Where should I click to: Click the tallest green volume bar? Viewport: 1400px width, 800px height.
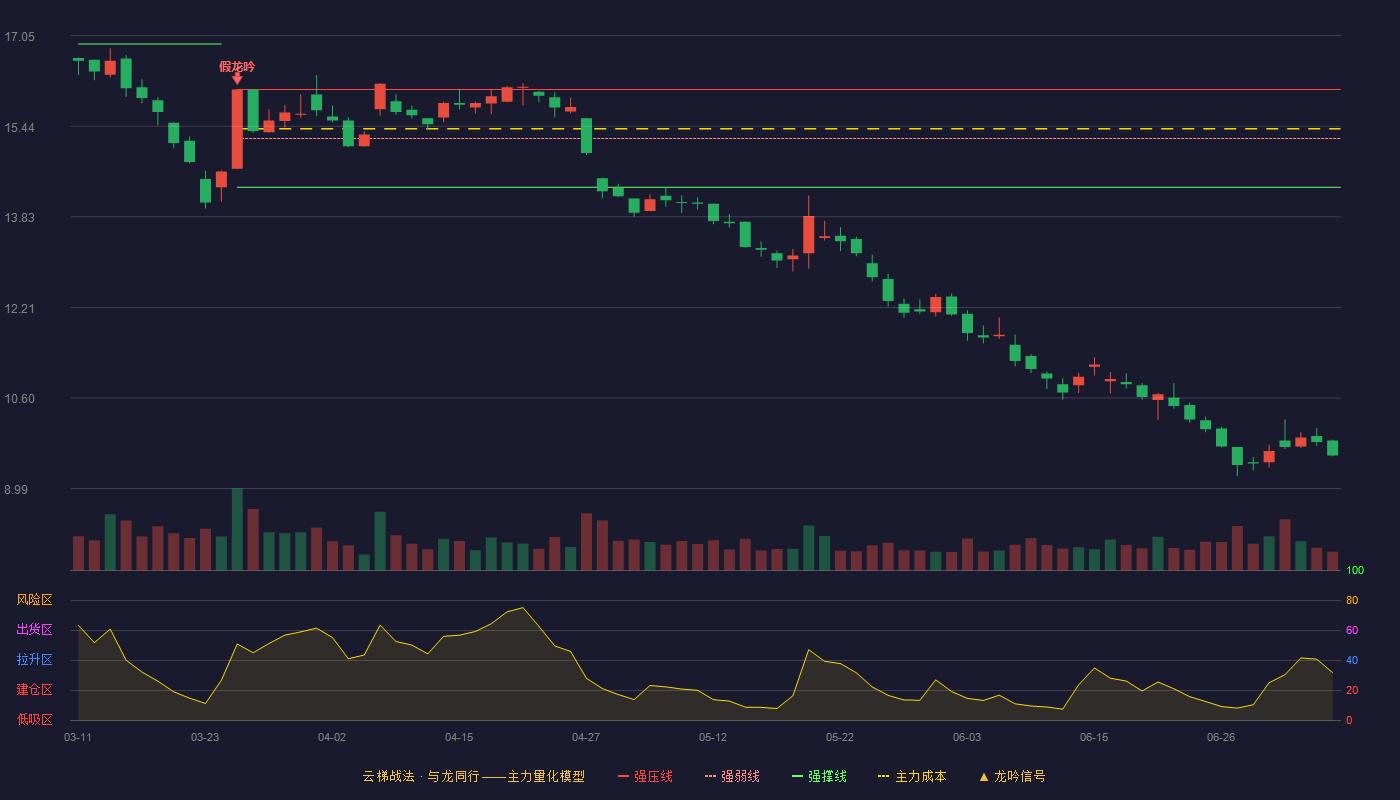(x=237, y=529)
